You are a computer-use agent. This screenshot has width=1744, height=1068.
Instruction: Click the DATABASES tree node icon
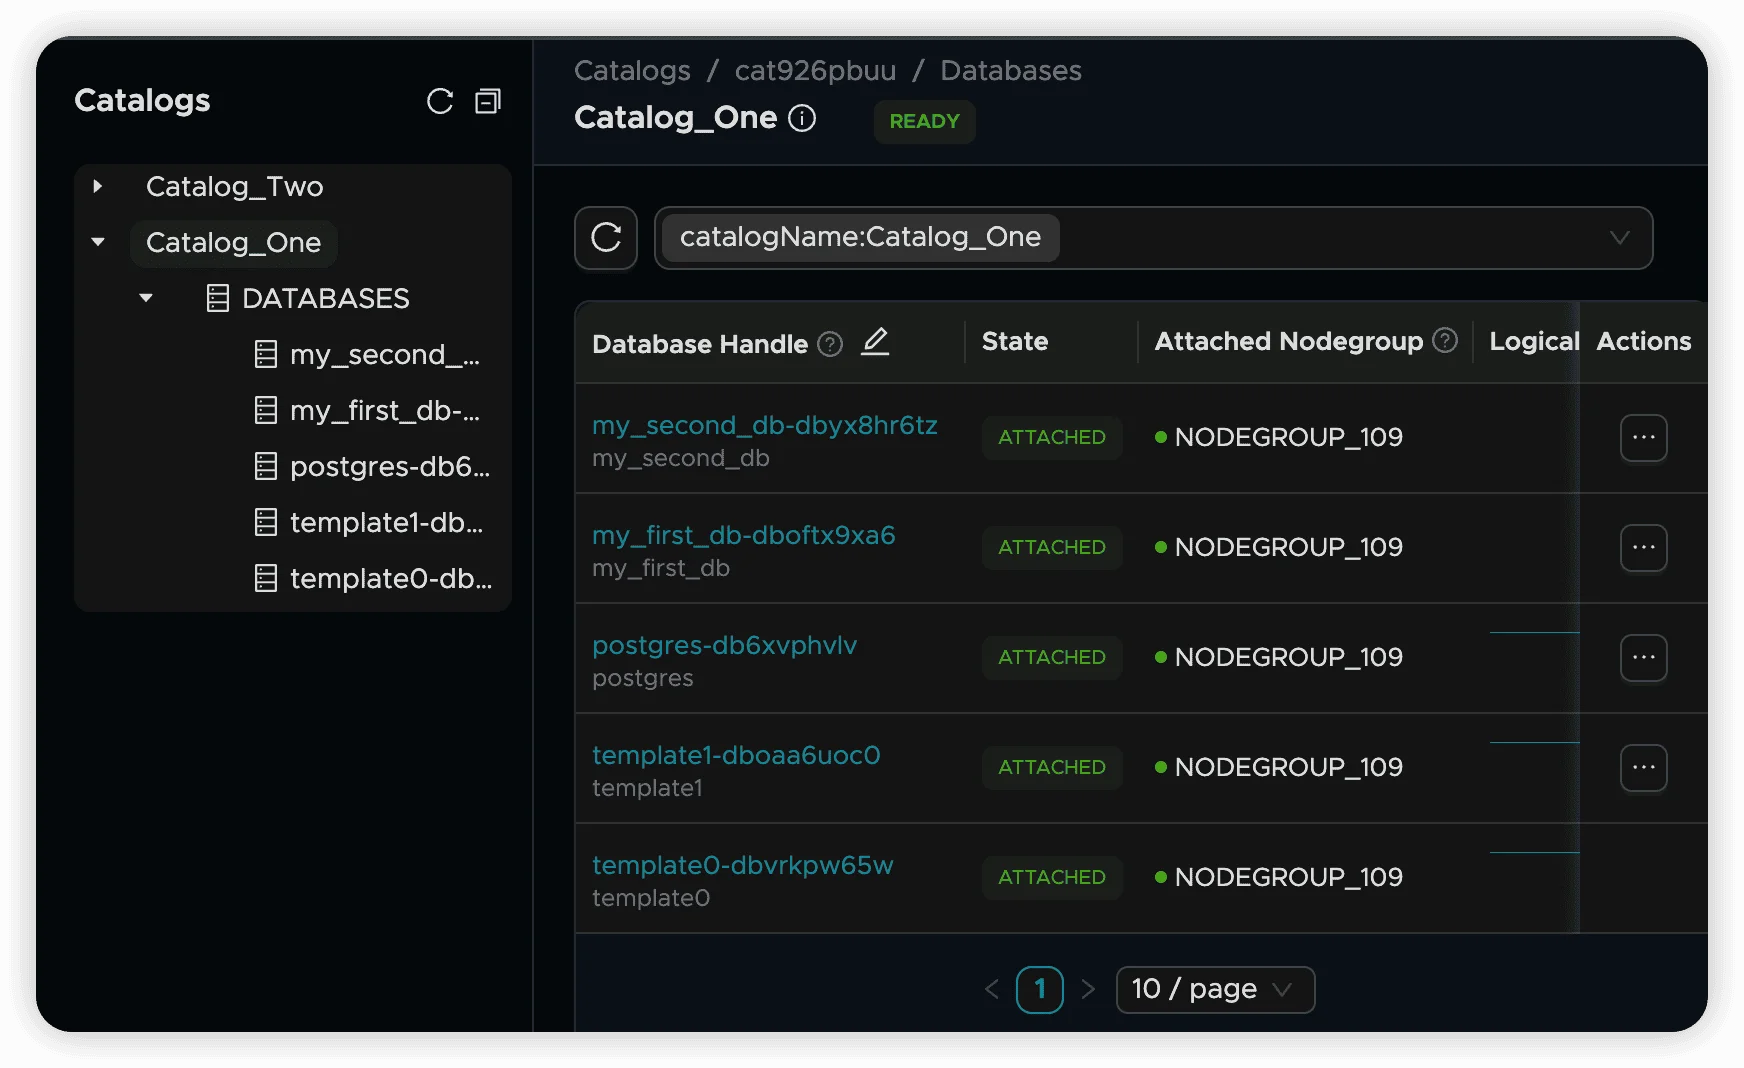(217, 298)
